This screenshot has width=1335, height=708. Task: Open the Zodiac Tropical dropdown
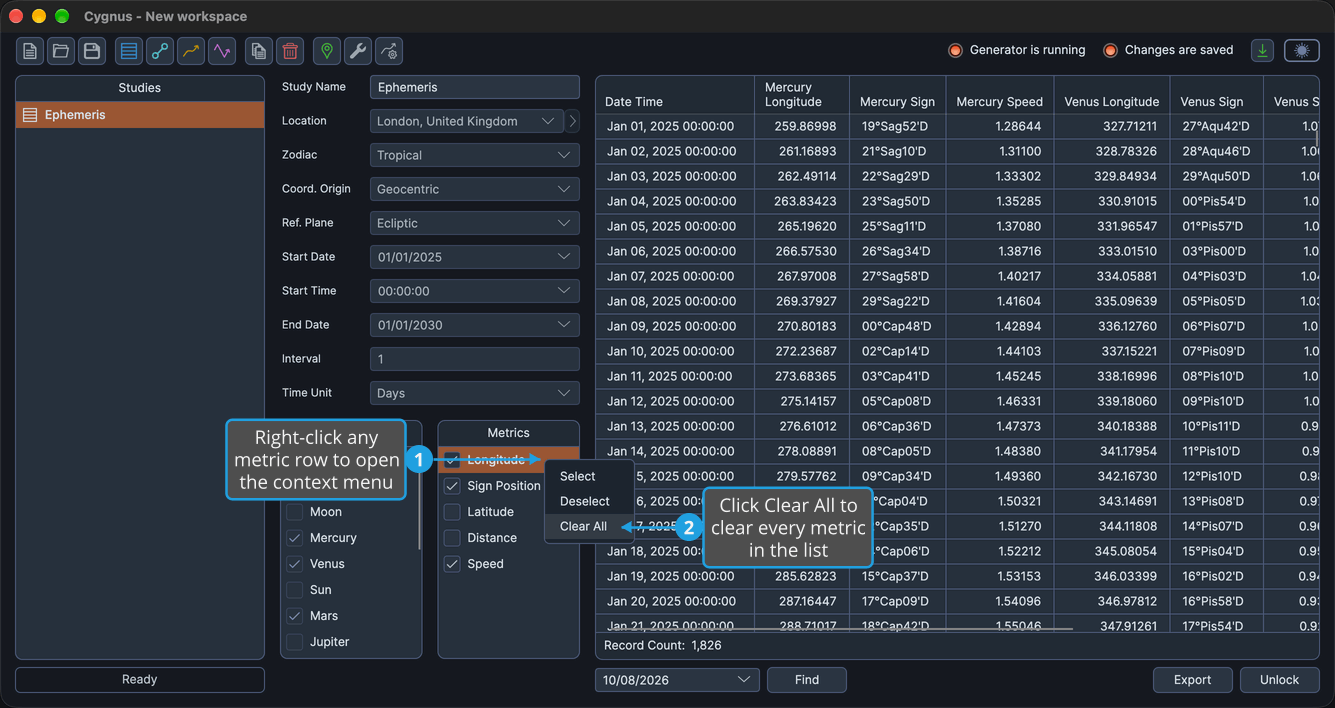pos(475,155)
